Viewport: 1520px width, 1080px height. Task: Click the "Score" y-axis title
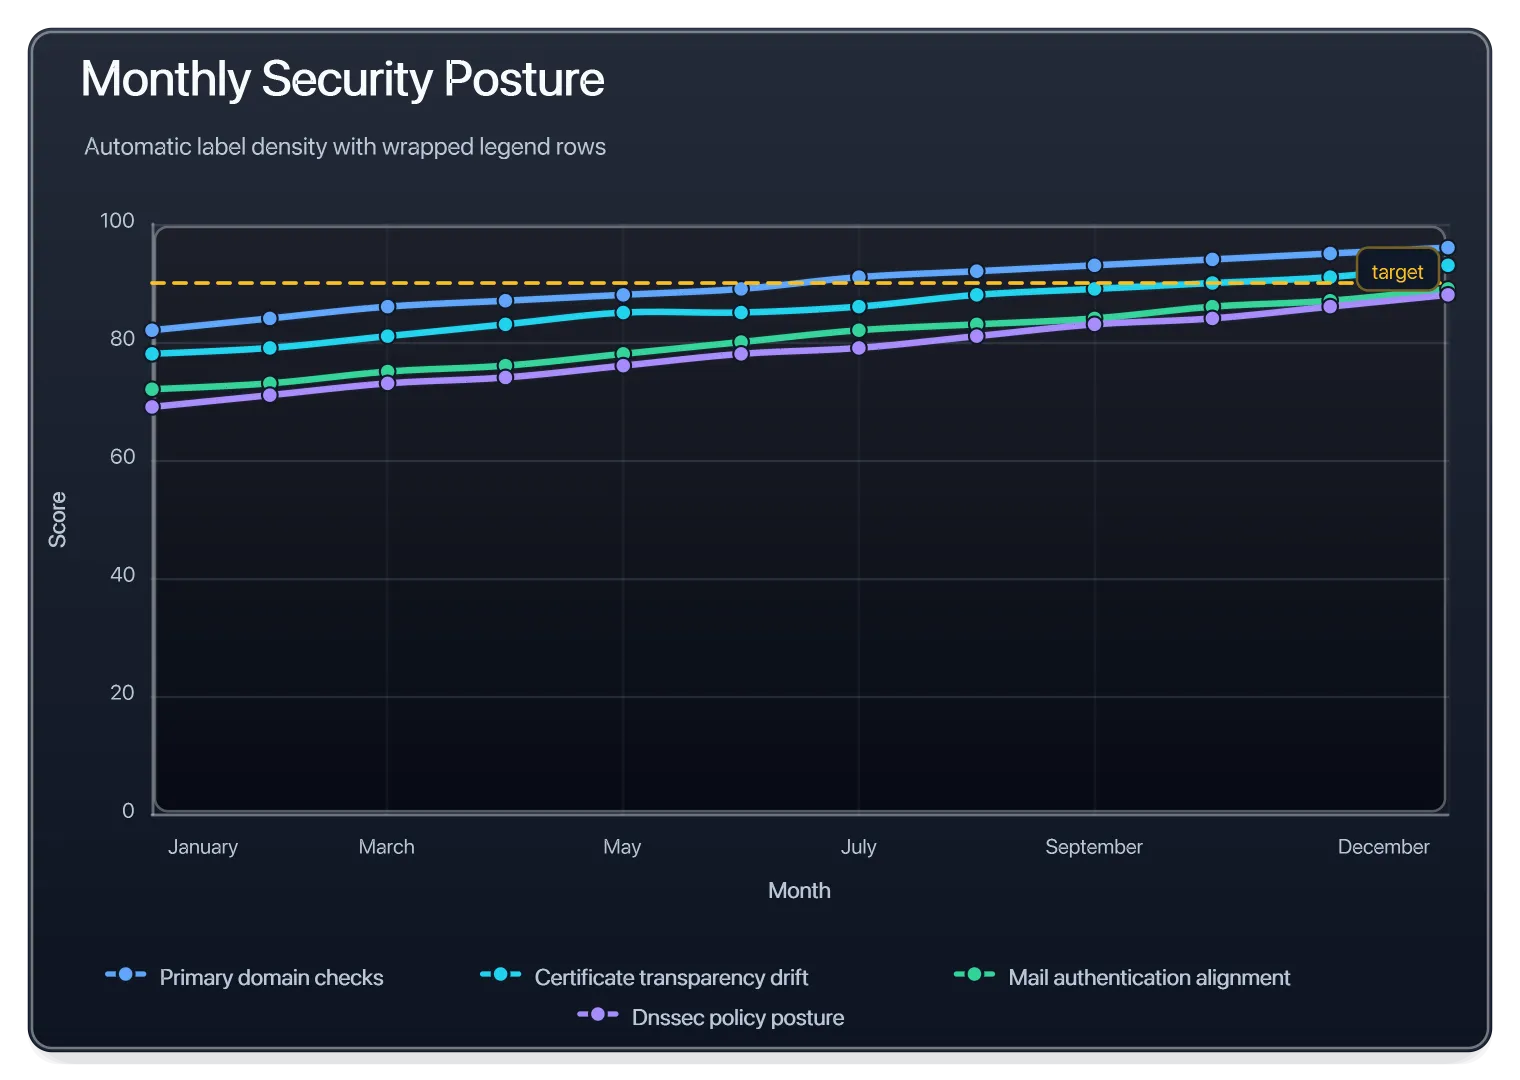58,519
